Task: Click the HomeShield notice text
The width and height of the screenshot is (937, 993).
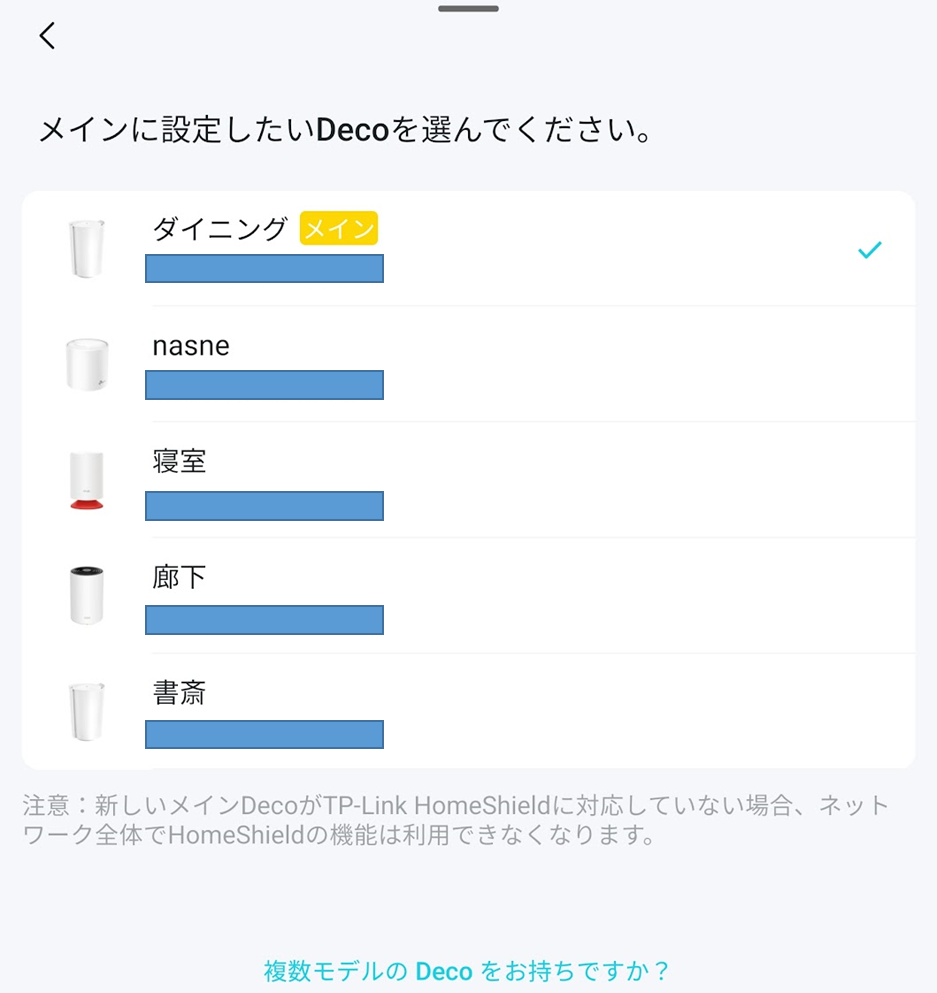Action: click(x=455, y=820)
